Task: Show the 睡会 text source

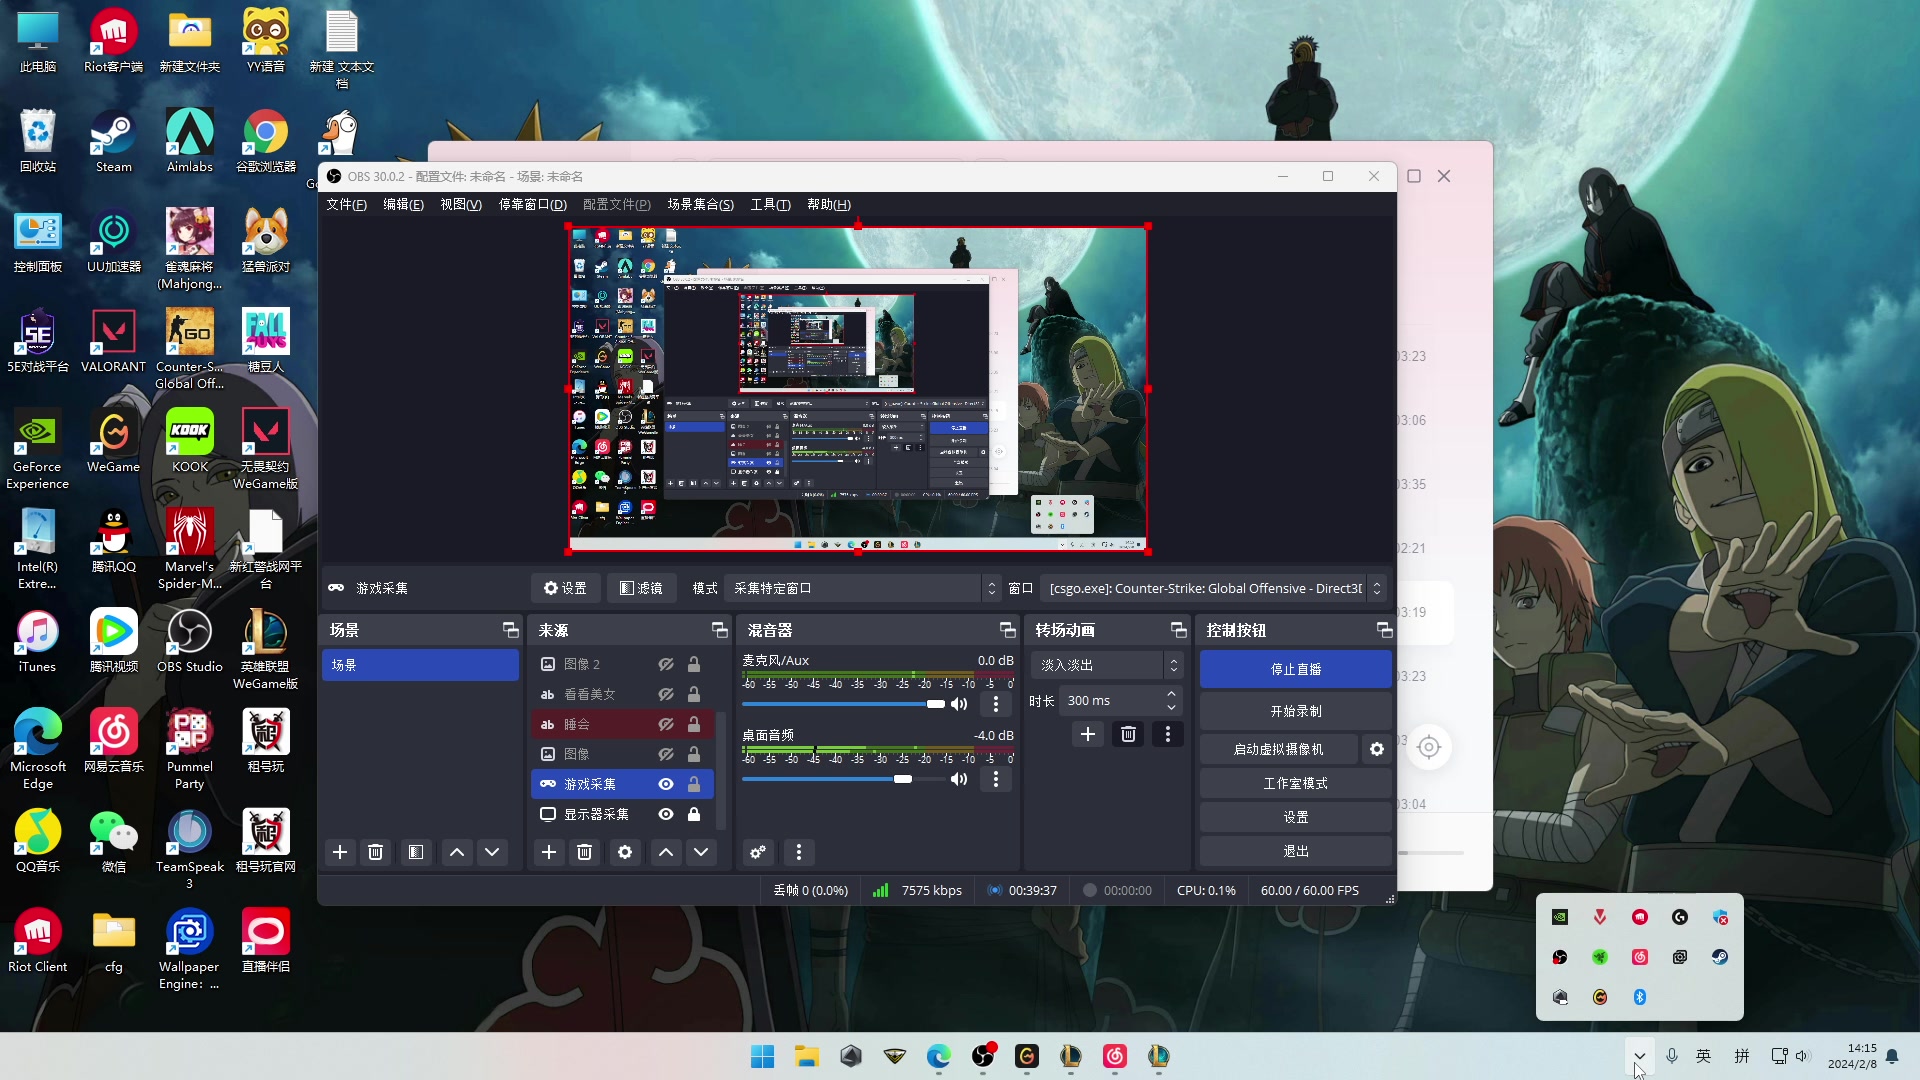Action: coord(666,724)
